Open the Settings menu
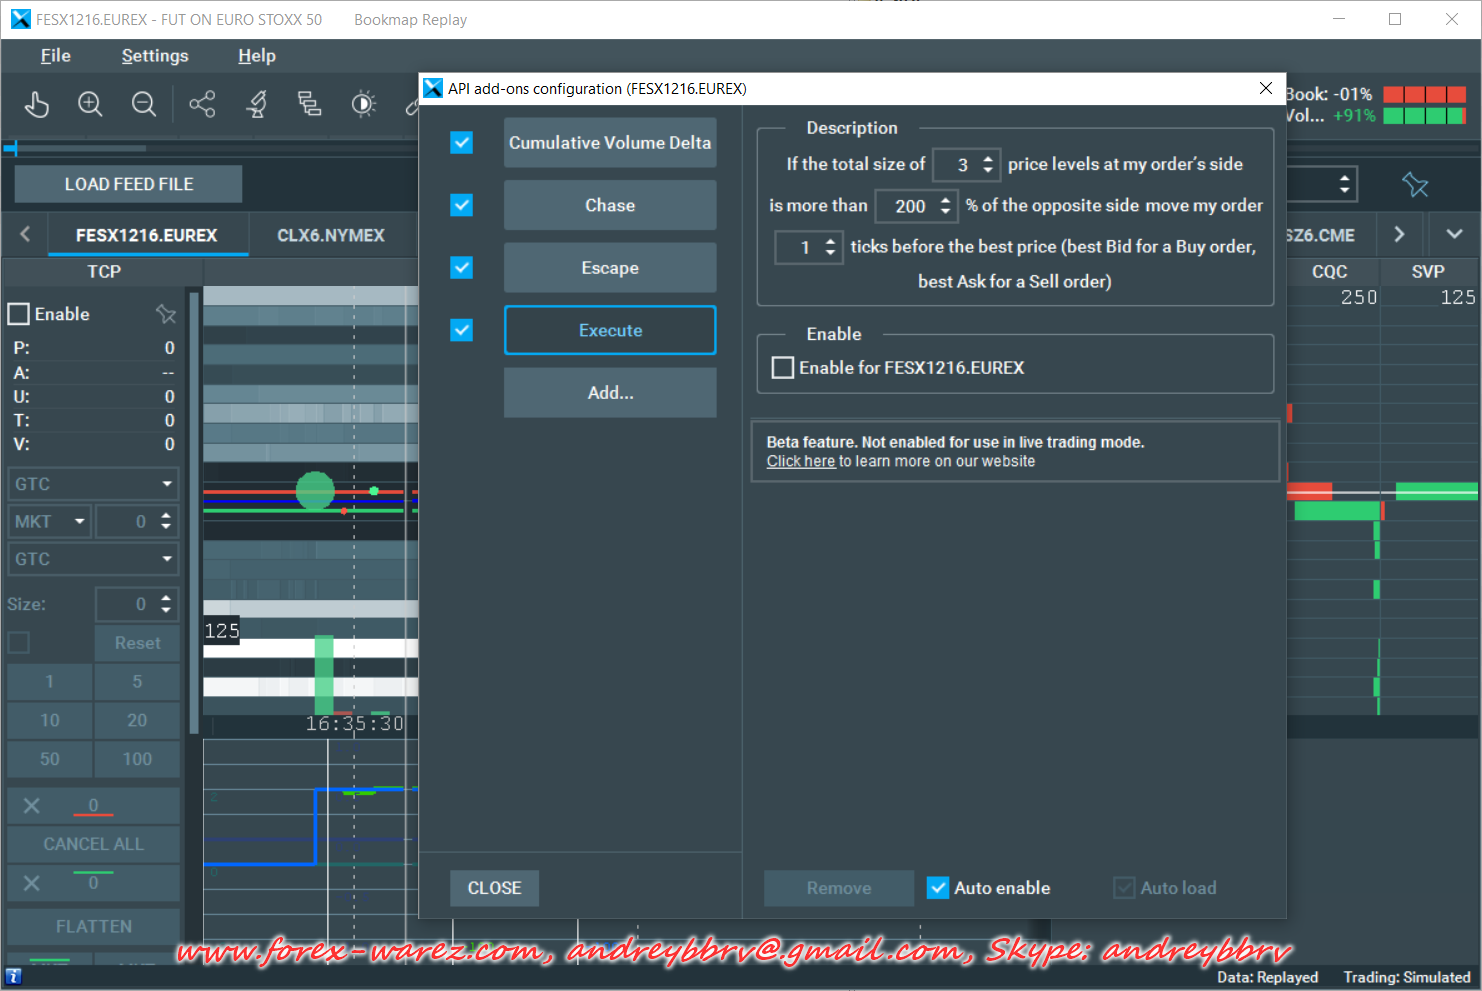1482x991 pixels. pyautogui.click(x=155, y=56)
